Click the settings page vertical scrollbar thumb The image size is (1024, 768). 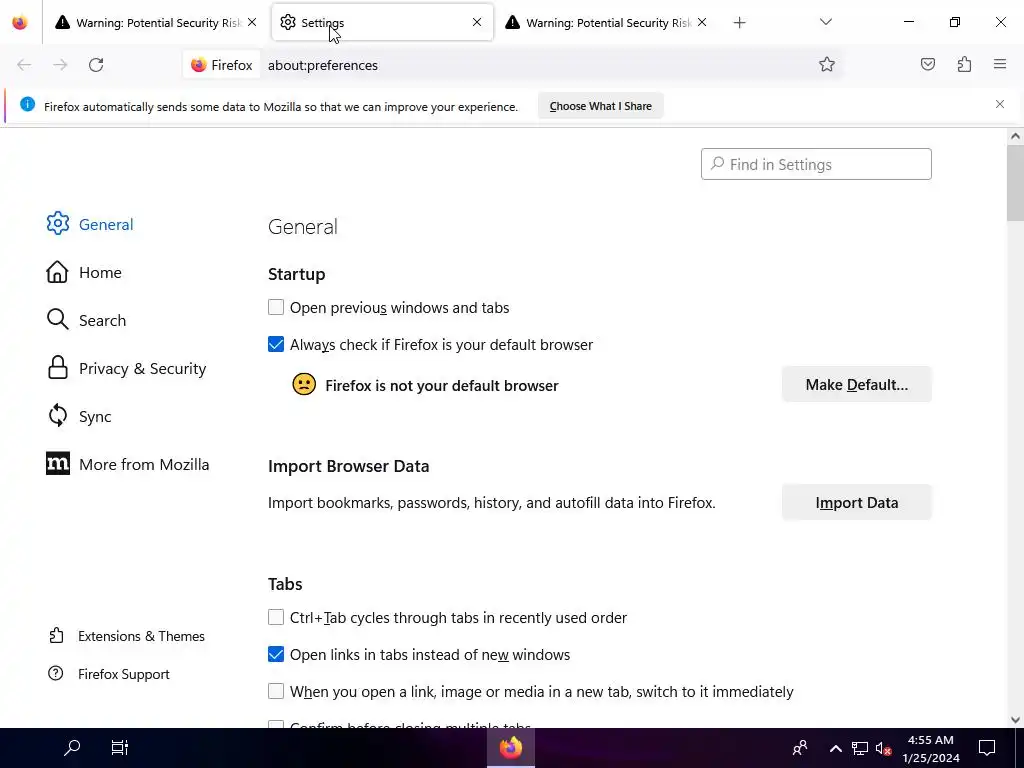pos(1015,183)
